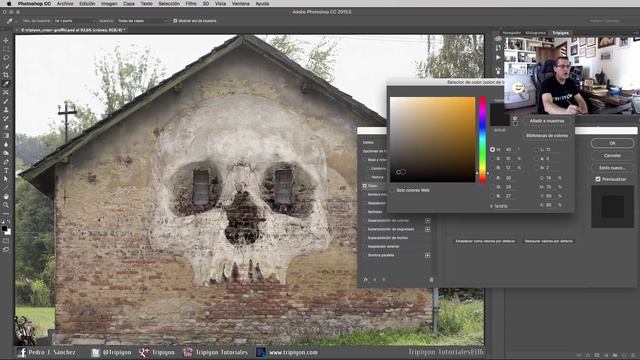Change screen mode icon at toolbar bottom

pos(6,249)
